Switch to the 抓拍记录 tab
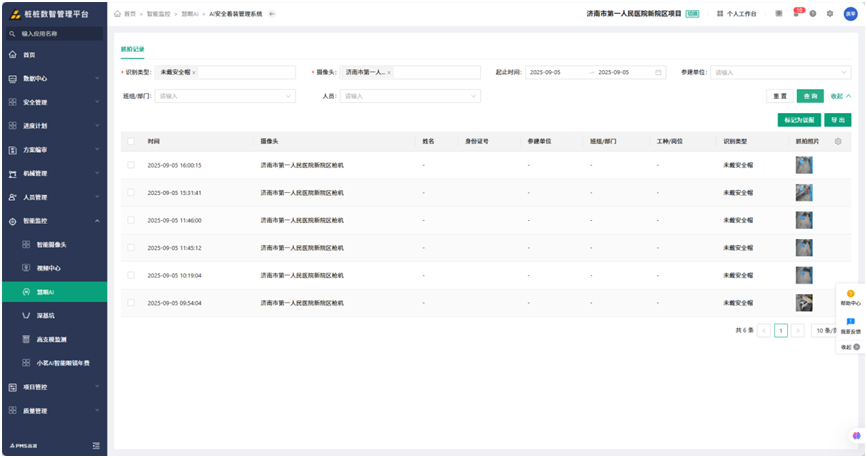Image resolution: width=867 pixels, height=458 pixels. pos(131,48)
